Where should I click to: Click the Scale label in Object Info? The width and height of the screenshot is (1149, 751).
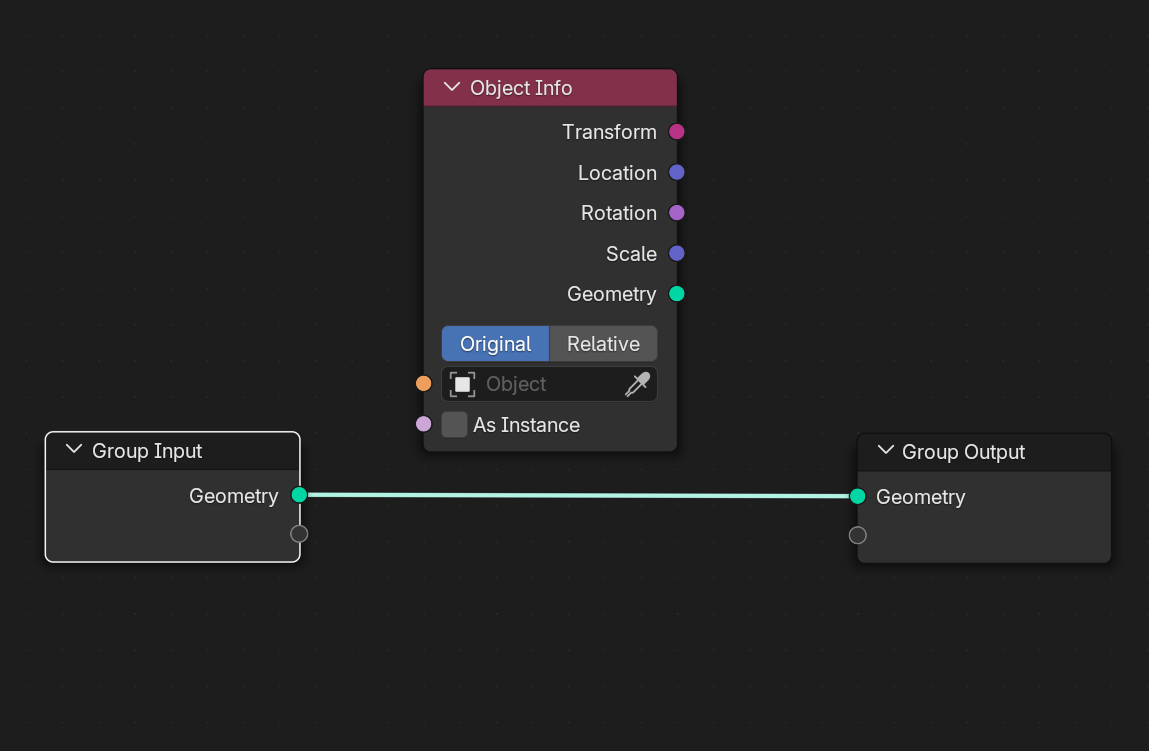tap(632, 254)
